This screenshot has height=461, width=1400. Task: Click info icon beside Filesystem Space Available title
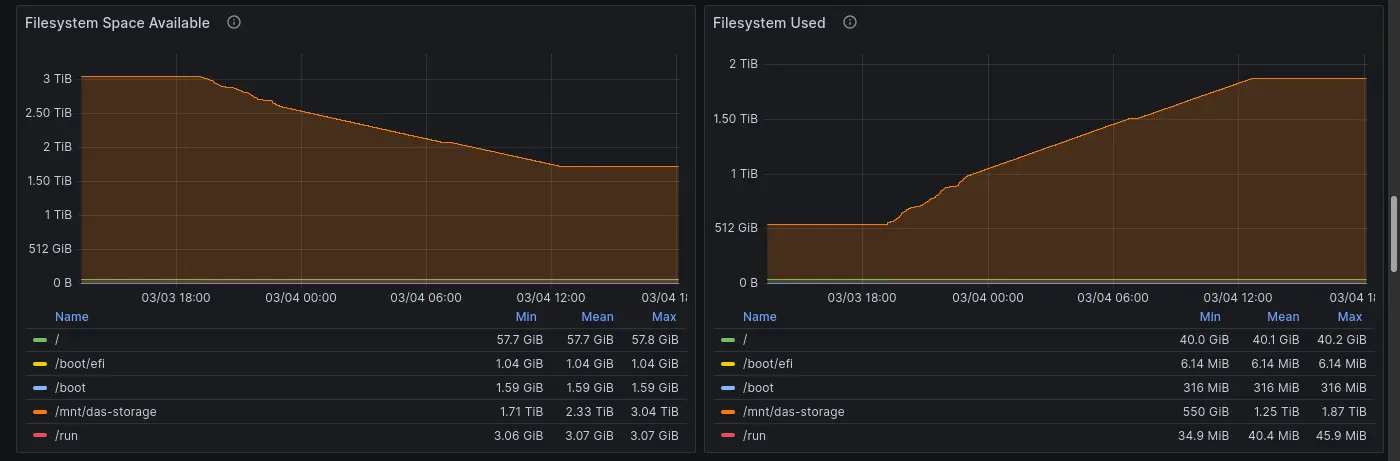pos(234,23)
